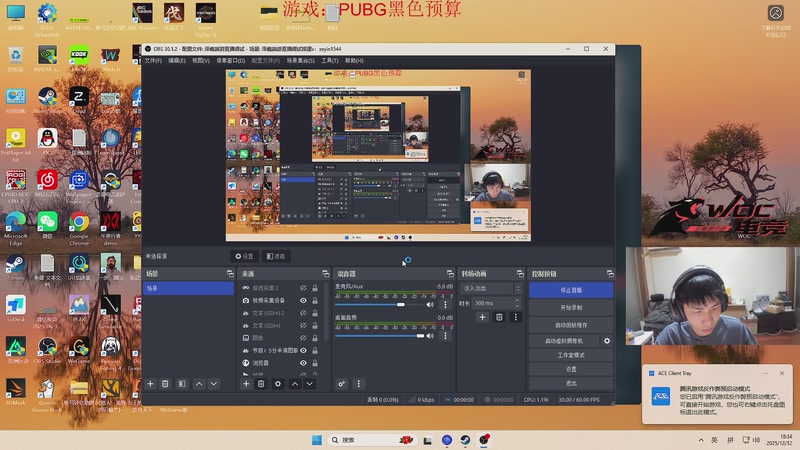Screen dimensions: 800x450
Task: Show the 游戏采集 2 source via eye icon
Action: pos(303,288)
